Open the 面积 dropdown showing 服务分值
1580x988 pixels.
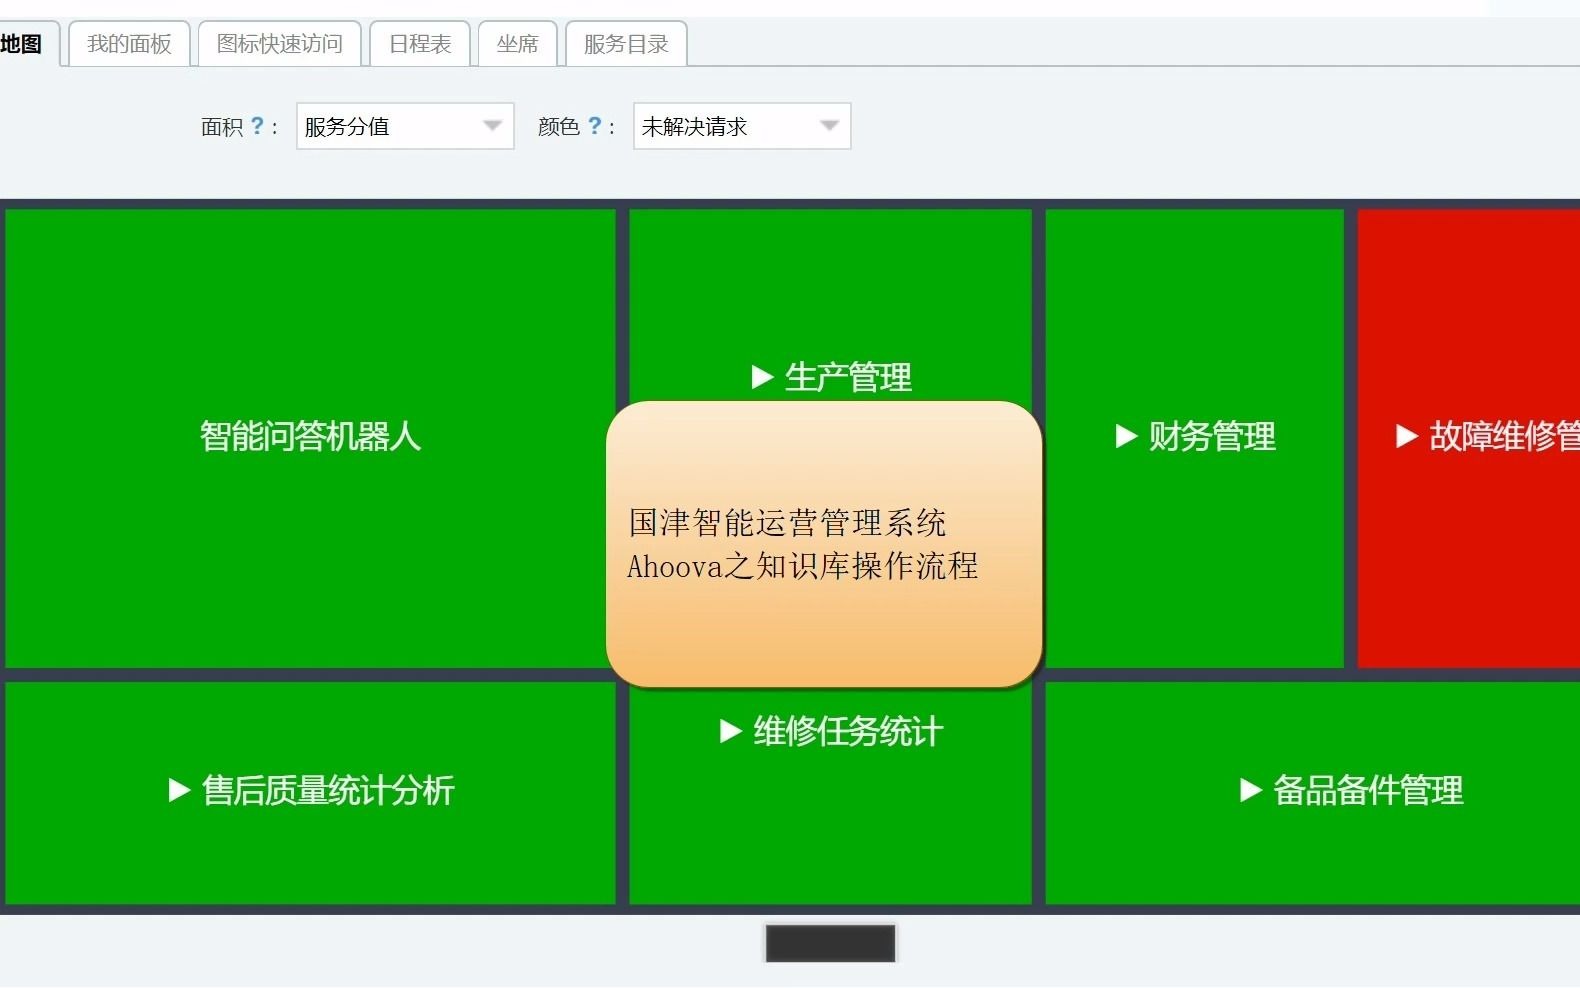click(405, 126)
